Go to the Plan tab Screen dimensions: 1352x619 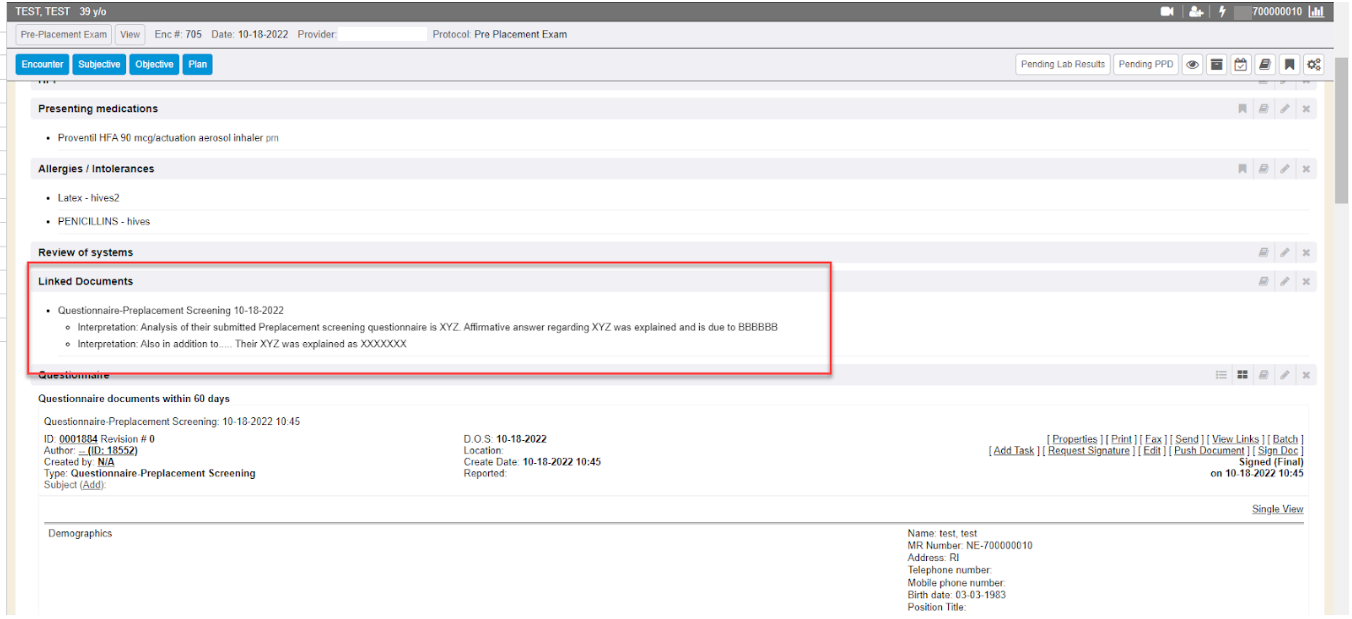(198, 64)
